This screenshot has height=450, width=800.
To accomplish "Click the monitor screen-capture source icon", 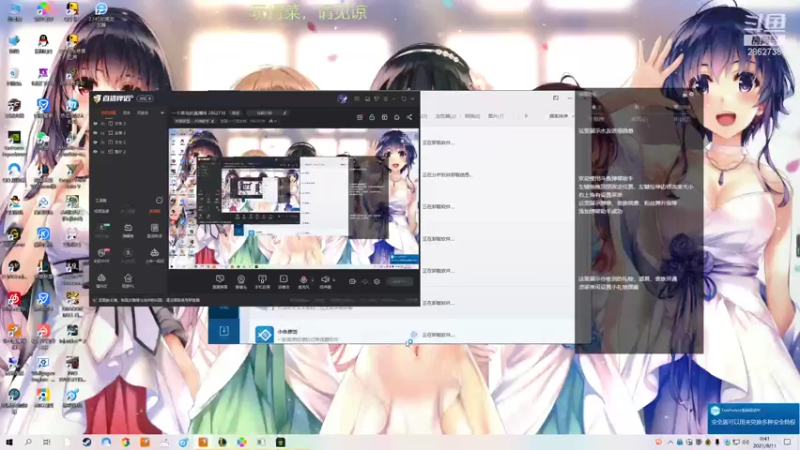I will [x=220, y=279].
